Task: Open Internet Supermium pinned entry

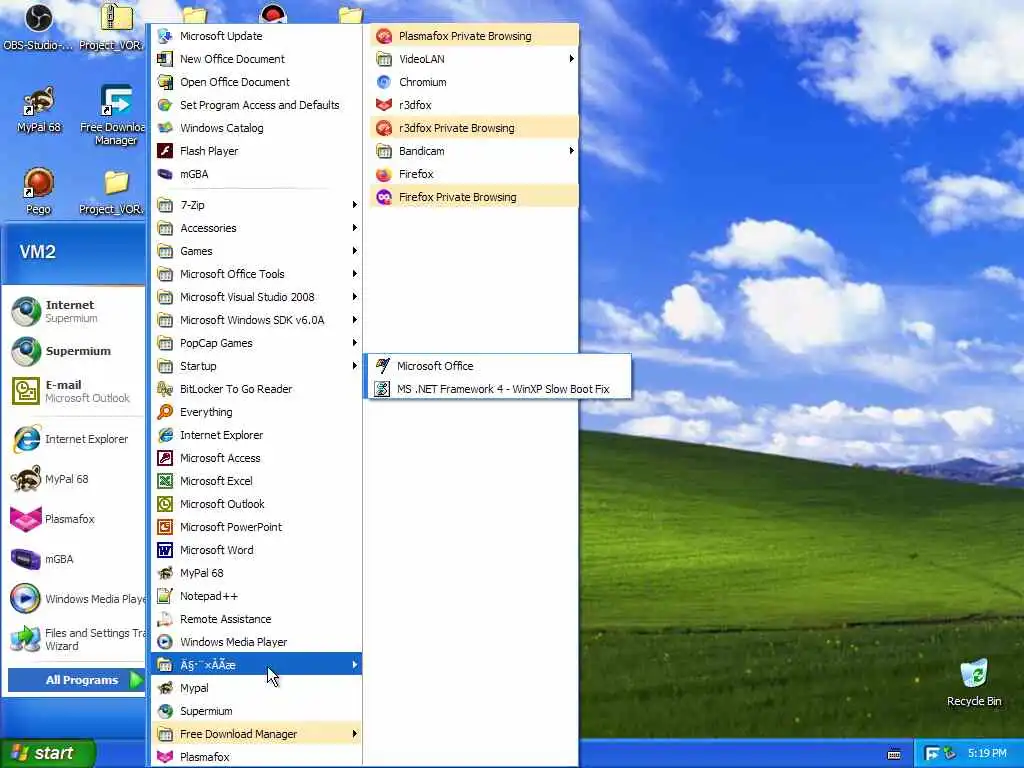Action: [73, 312]
